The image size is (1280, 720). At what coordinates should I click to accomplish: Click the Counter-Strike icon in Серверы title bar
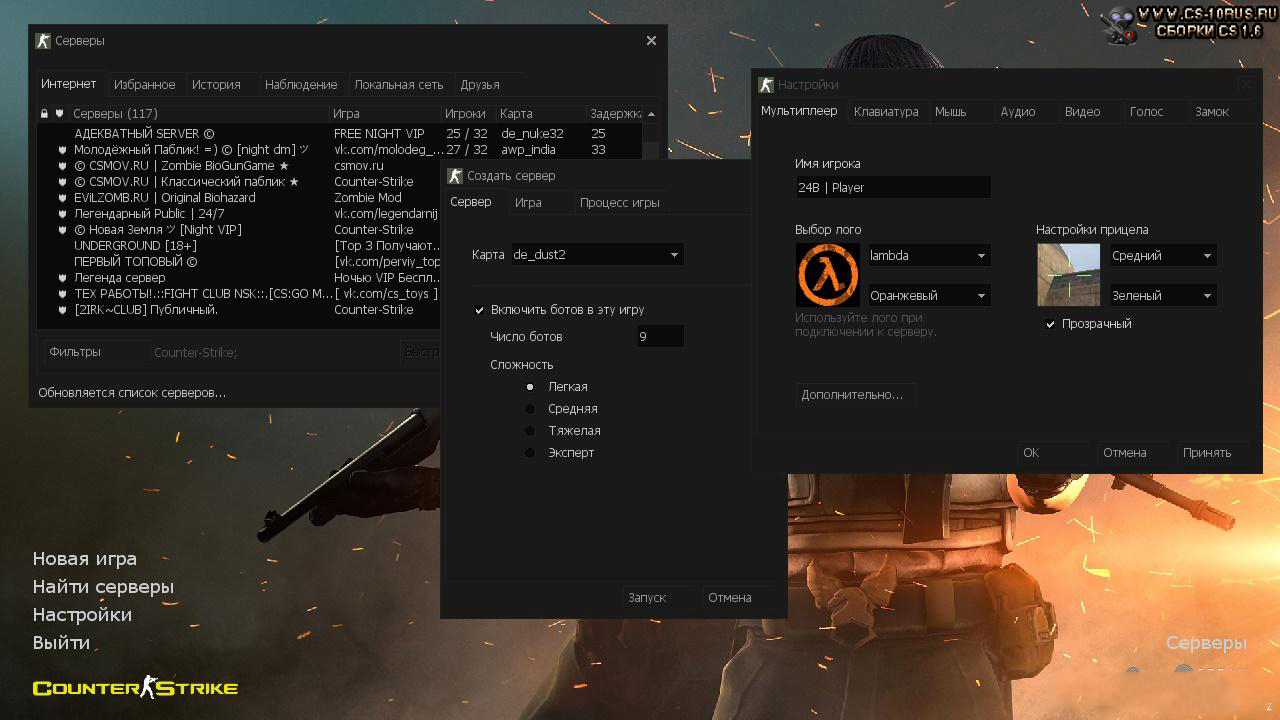coord(43,41)
